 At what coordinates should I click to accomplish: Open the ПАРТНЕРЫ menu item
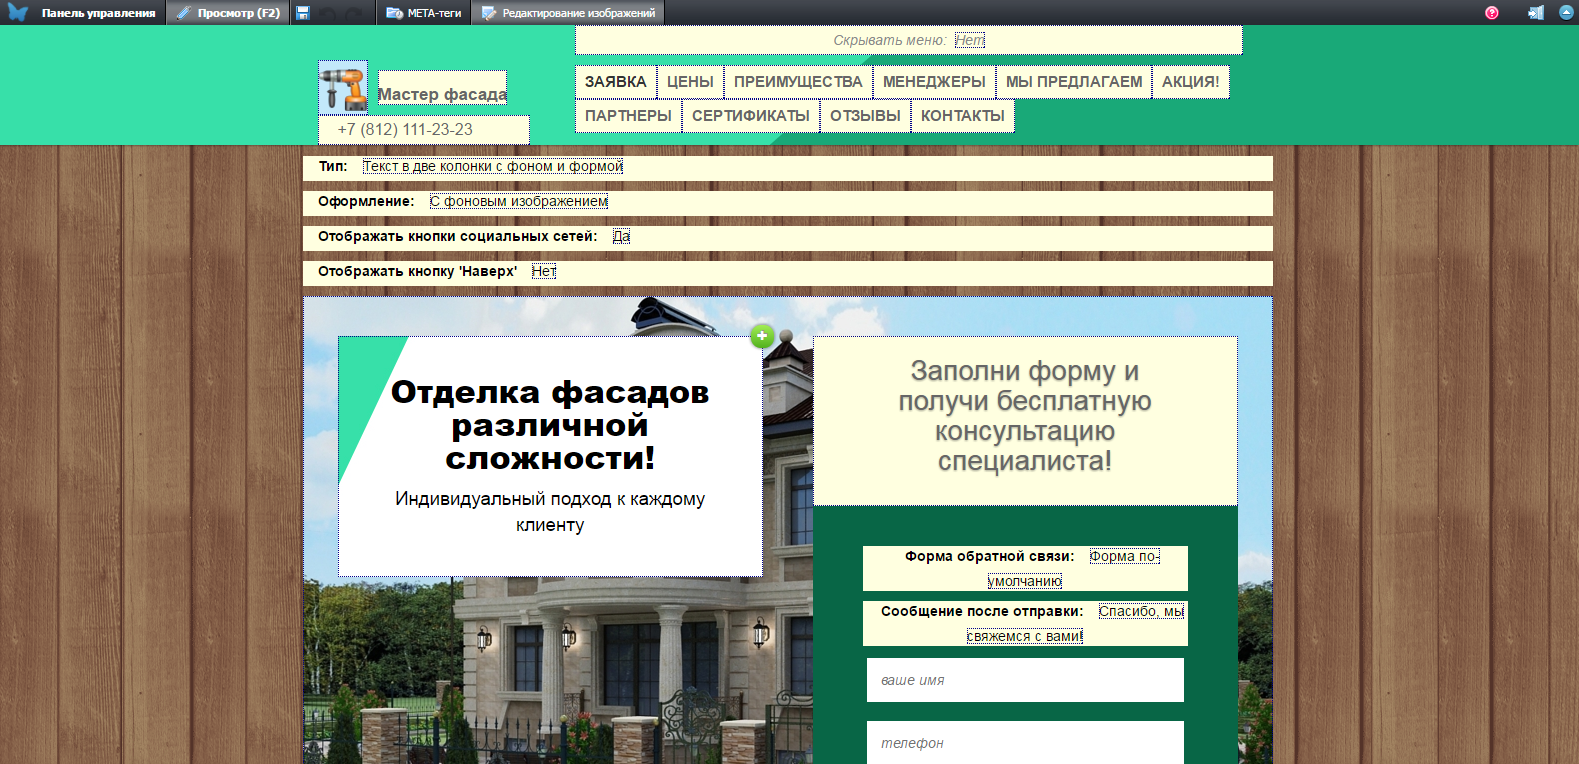[628, 116]
